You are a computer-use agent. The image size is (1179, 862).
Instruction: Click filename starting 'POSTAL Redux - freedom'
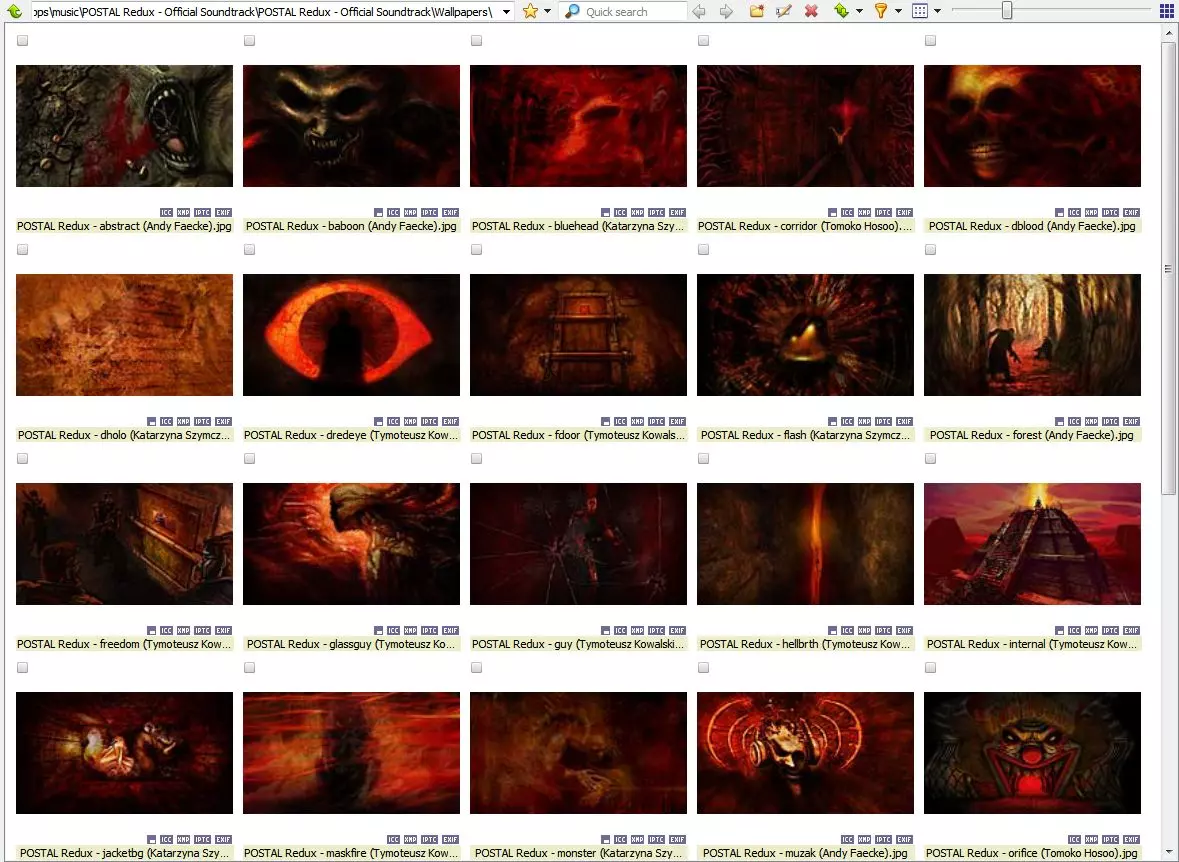click(124, 644)
